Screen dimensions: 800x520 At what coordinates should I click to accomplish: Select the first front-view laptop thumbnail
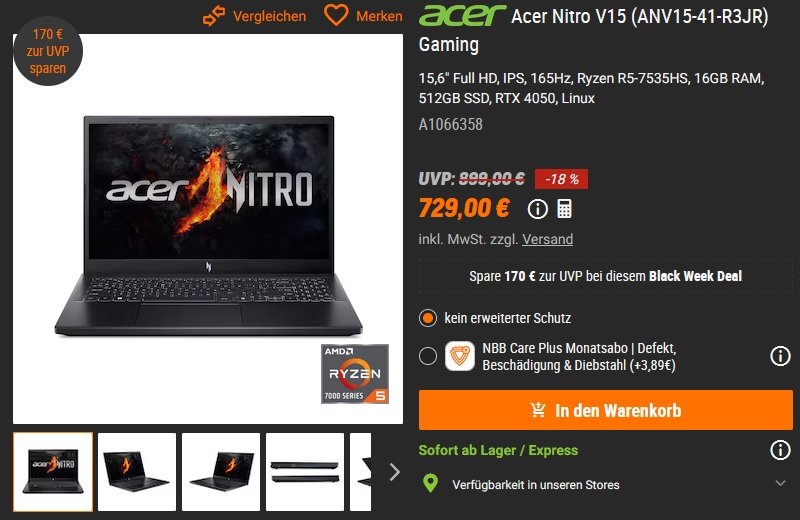coord(53,472)
